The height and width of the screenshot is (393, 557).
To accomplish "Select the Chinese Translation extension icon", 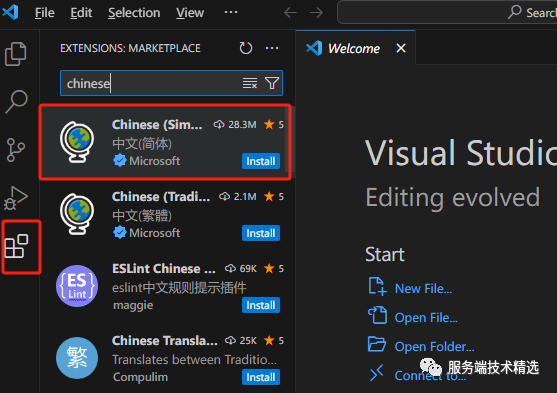I will [77, 358].
